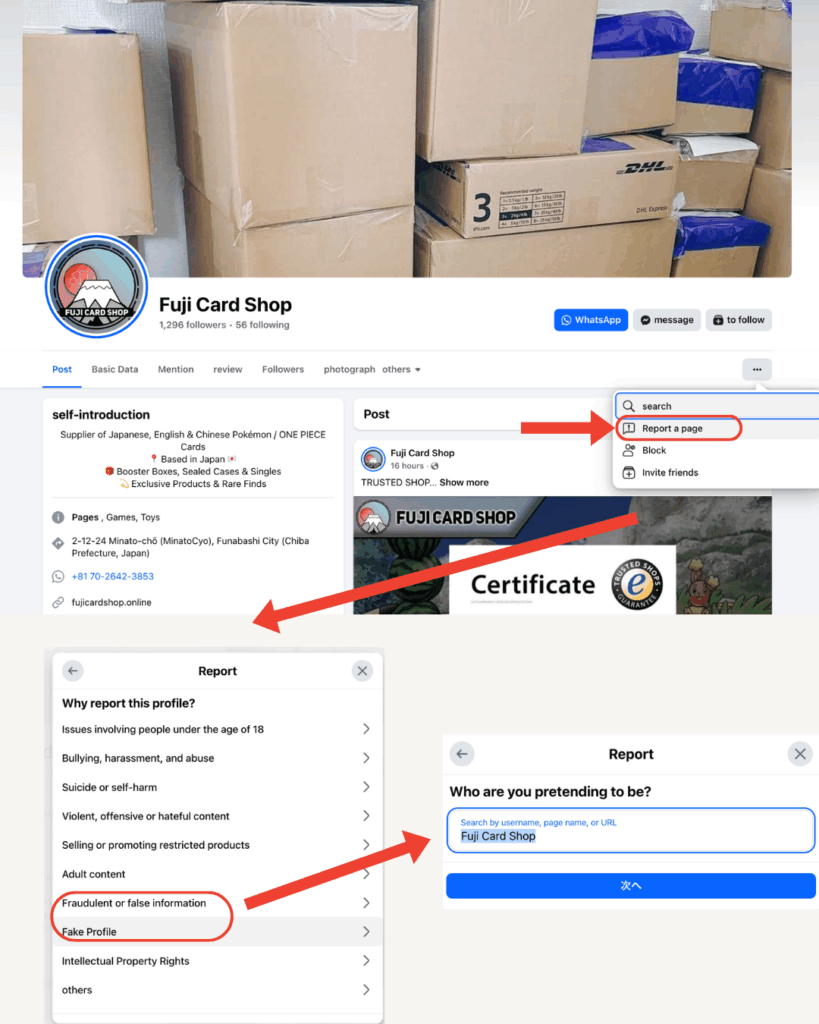
Task: Click the page name search input field
Action: [631, 830]
